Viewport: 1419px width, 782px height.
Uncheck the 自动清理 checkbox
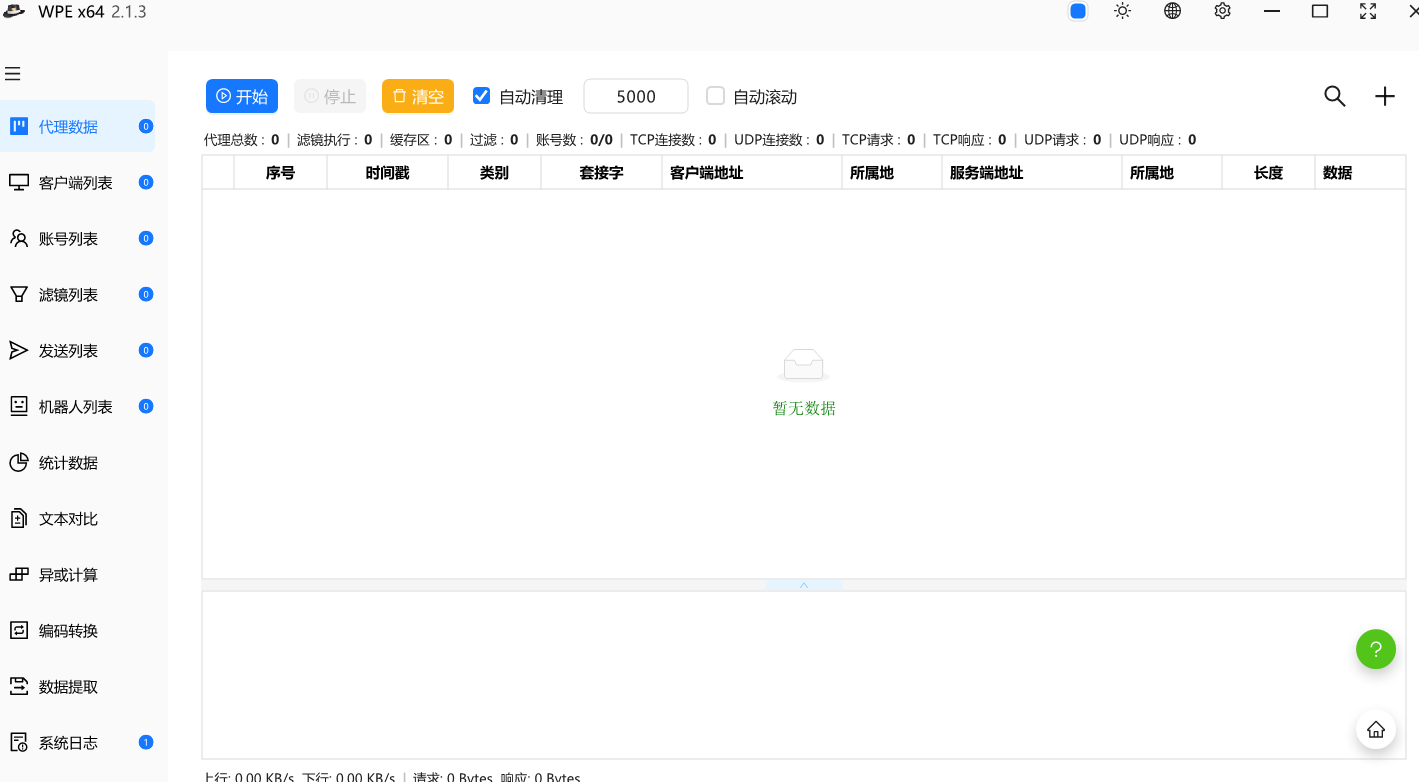tap(481, 96)
